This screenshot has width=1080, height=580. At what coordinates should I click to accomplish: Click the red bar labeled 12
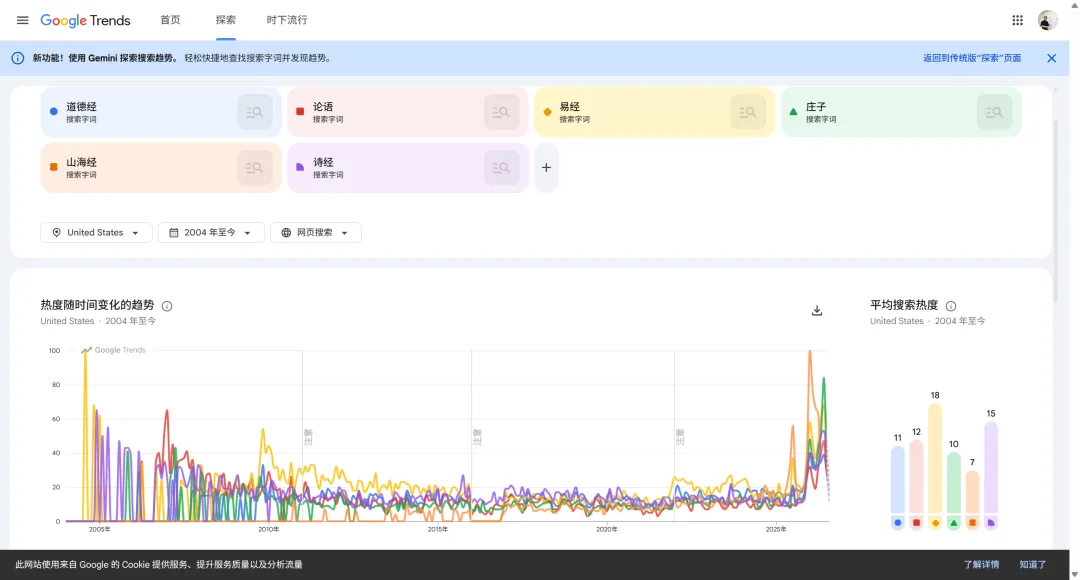(x=916, y=477)
